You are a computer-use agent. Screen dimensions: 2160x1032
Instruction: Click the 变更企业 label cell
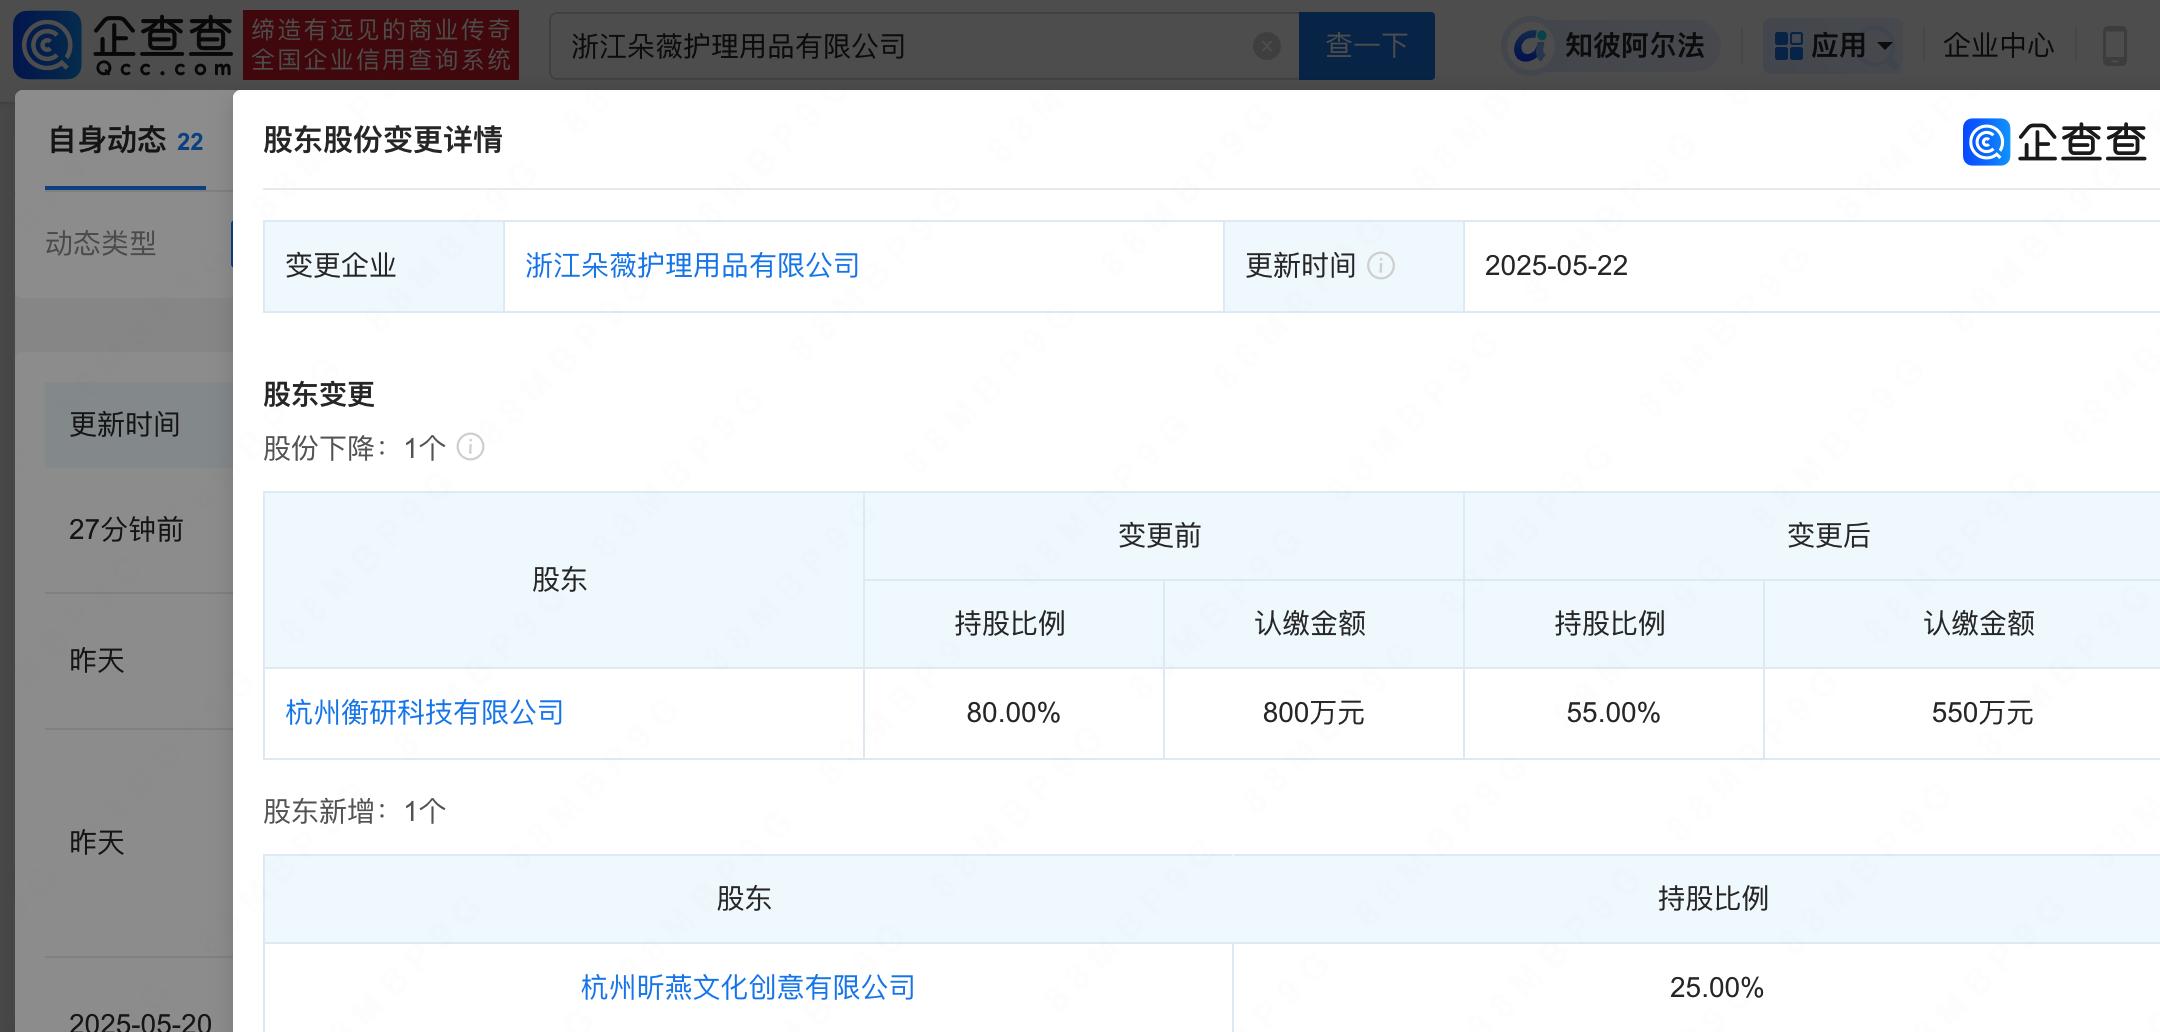[384, 266]
